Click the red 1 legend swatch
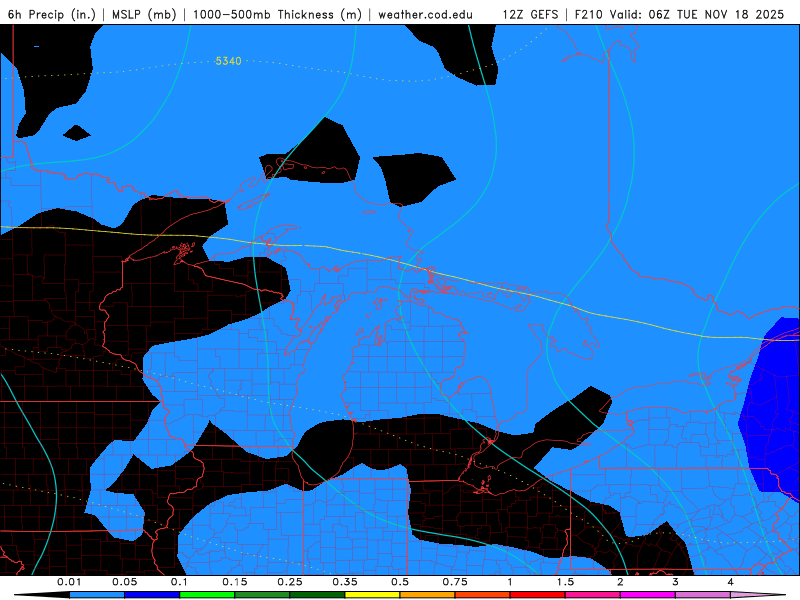Viewport: 800px width, 600px height. coord(538,595)
